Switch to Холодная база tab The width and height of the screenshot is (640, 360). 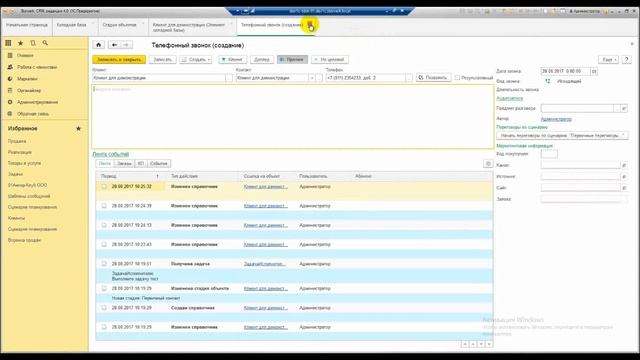coord(71,25)
